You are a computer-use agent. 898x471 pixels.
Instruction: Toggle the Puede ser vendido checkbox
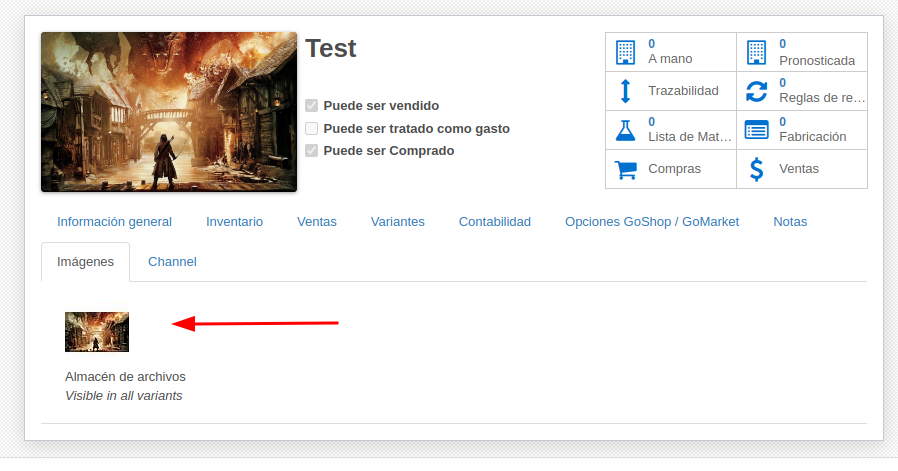[x=312, y=105]
